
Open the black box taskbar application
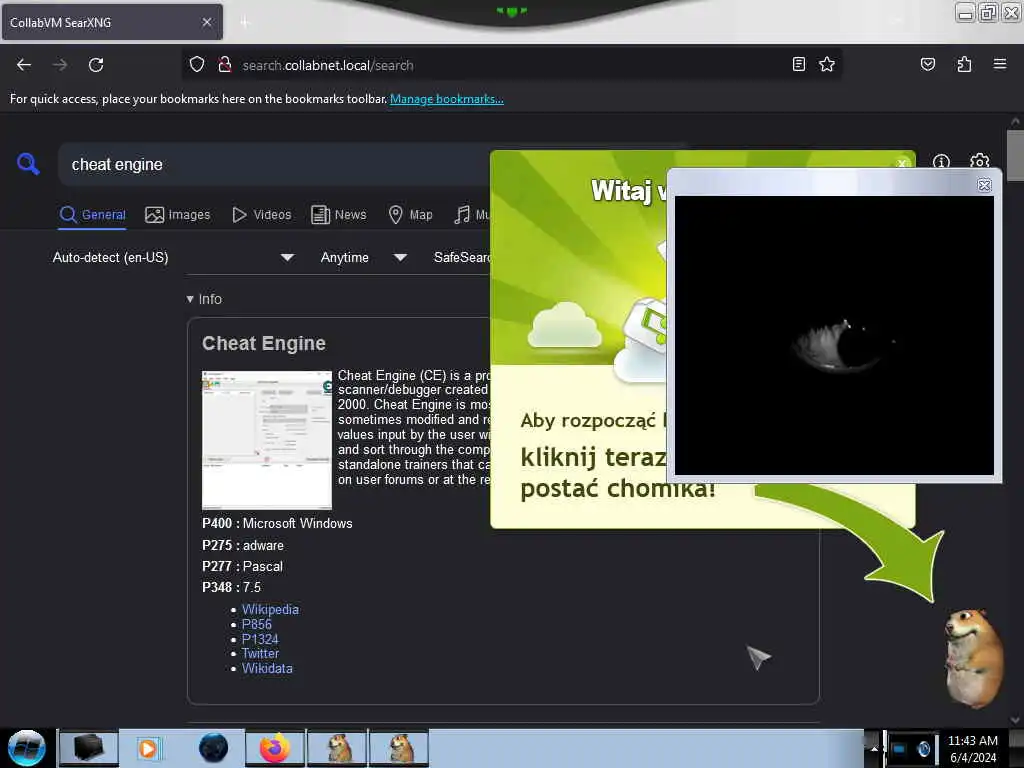pos(88,748)
